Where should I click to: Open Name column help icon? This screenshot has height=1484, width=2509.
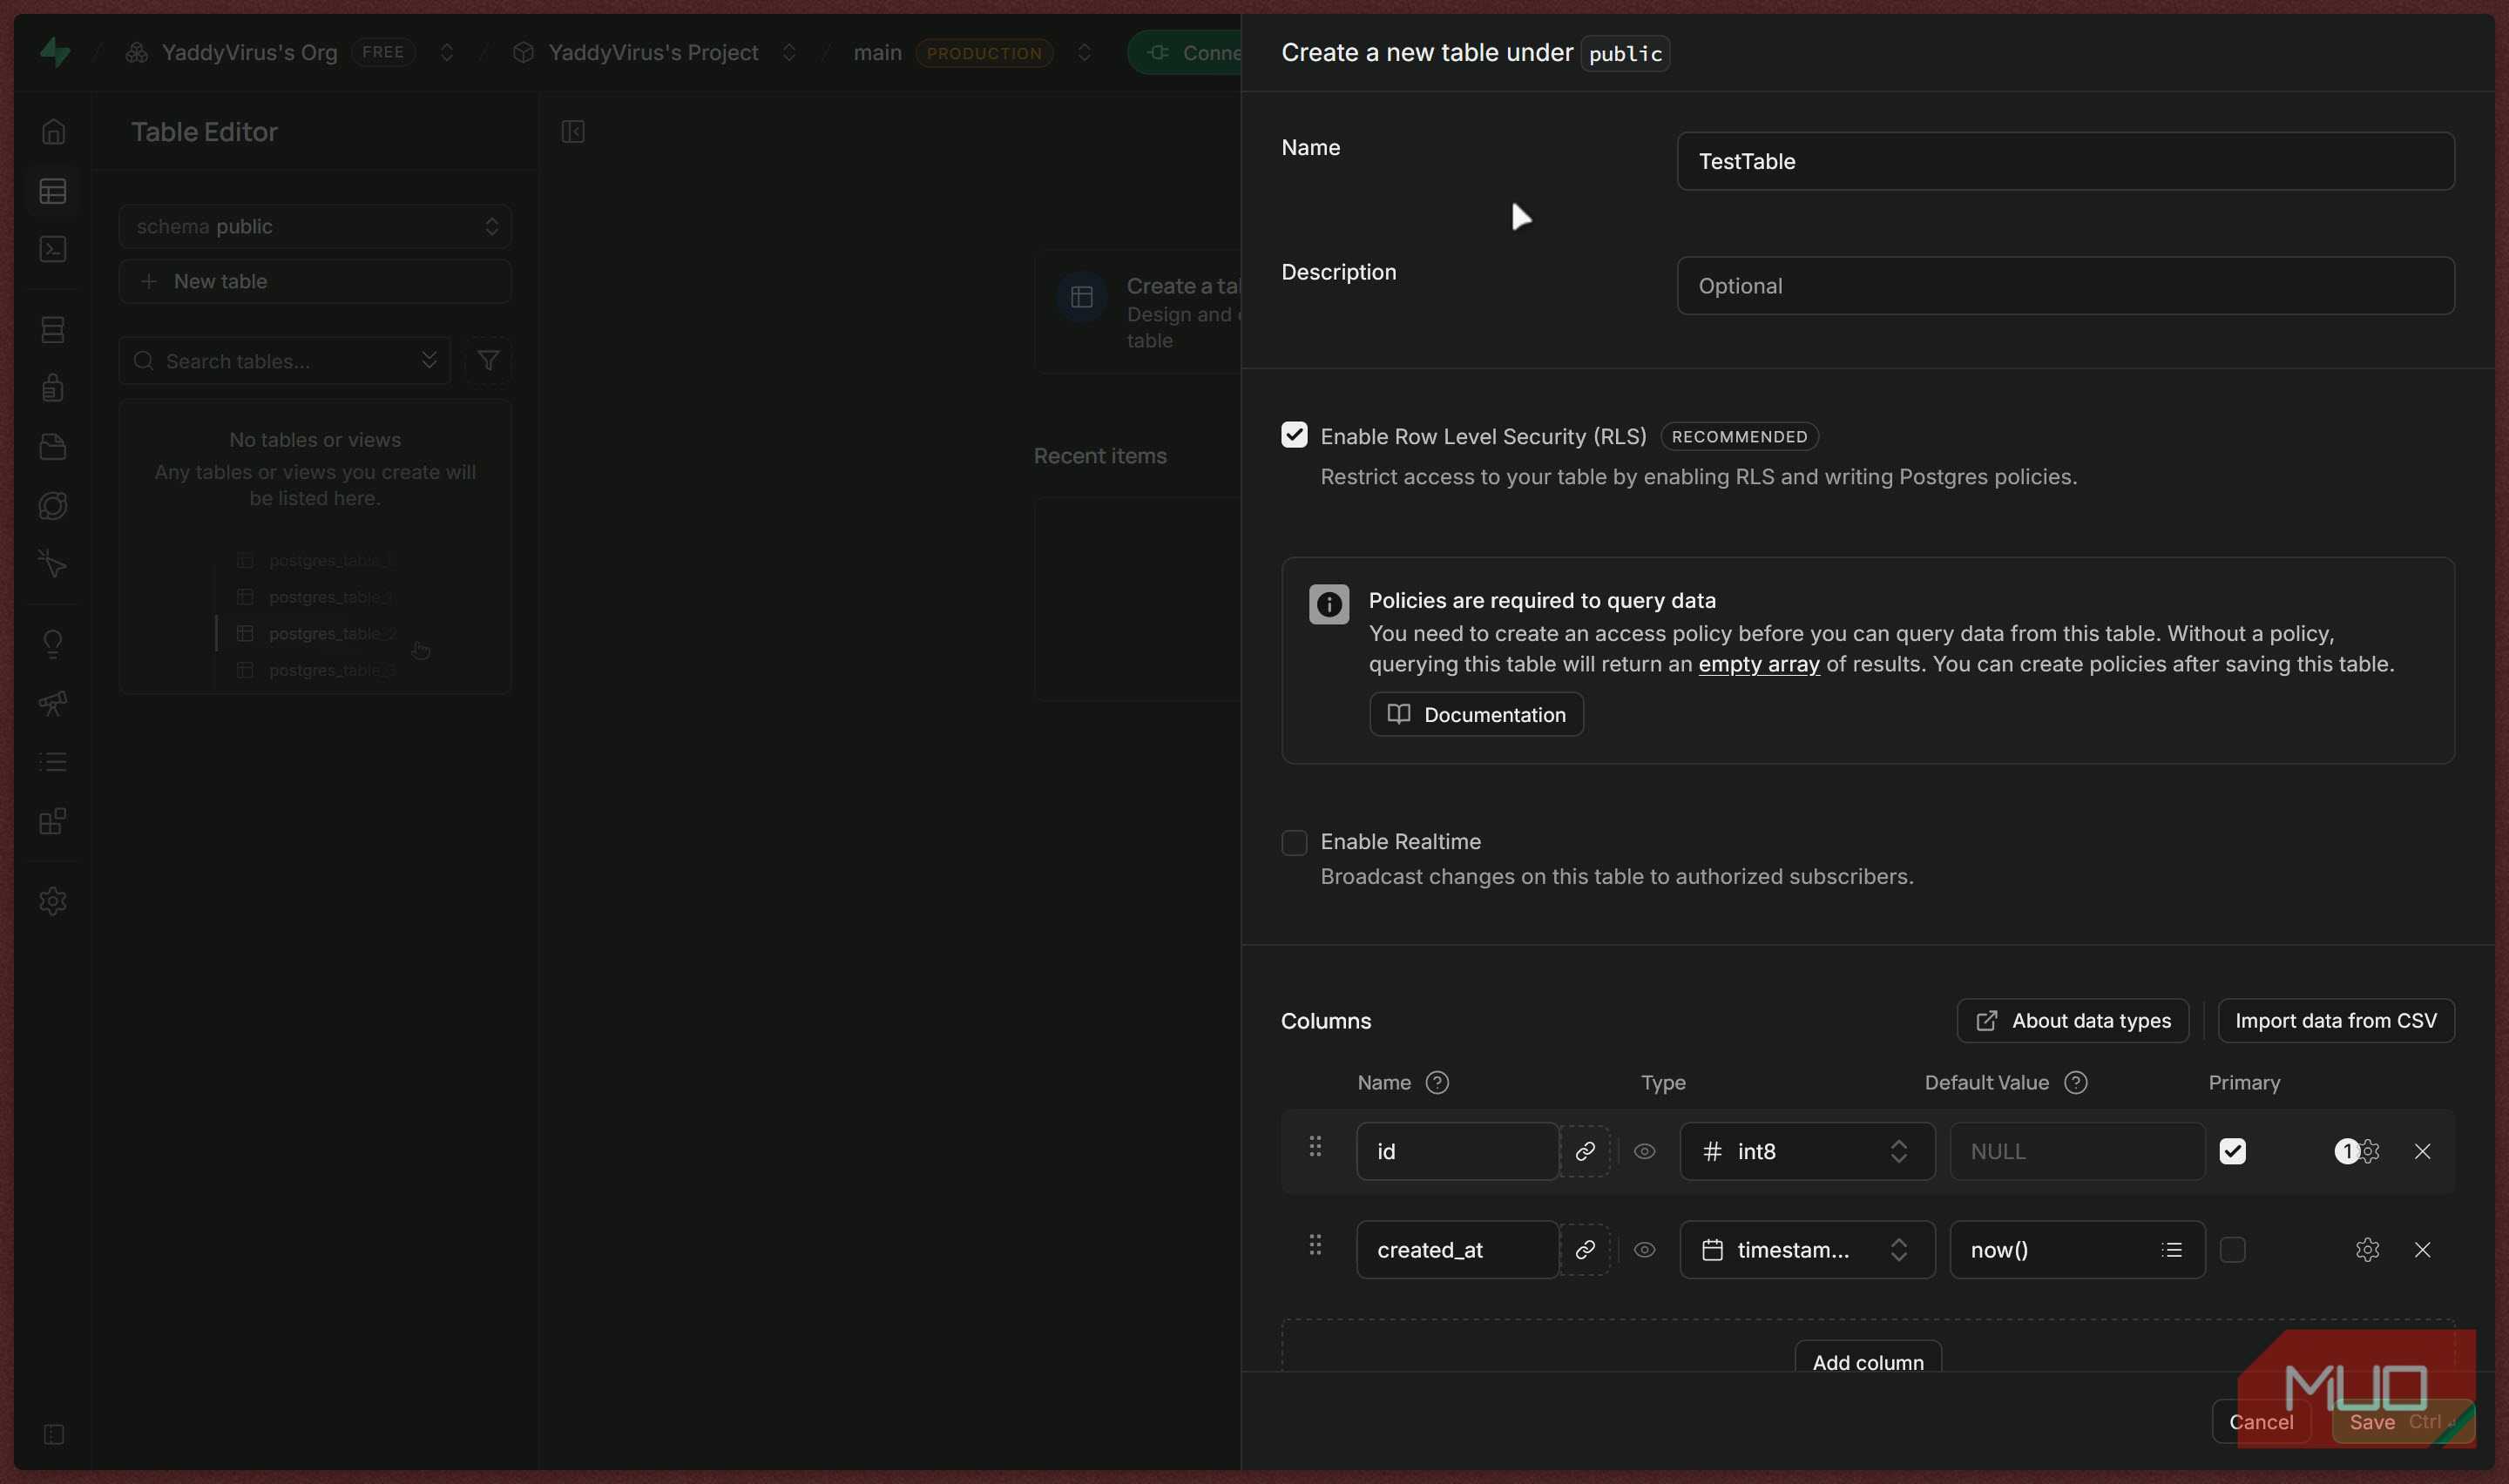coord(1437,1082)
